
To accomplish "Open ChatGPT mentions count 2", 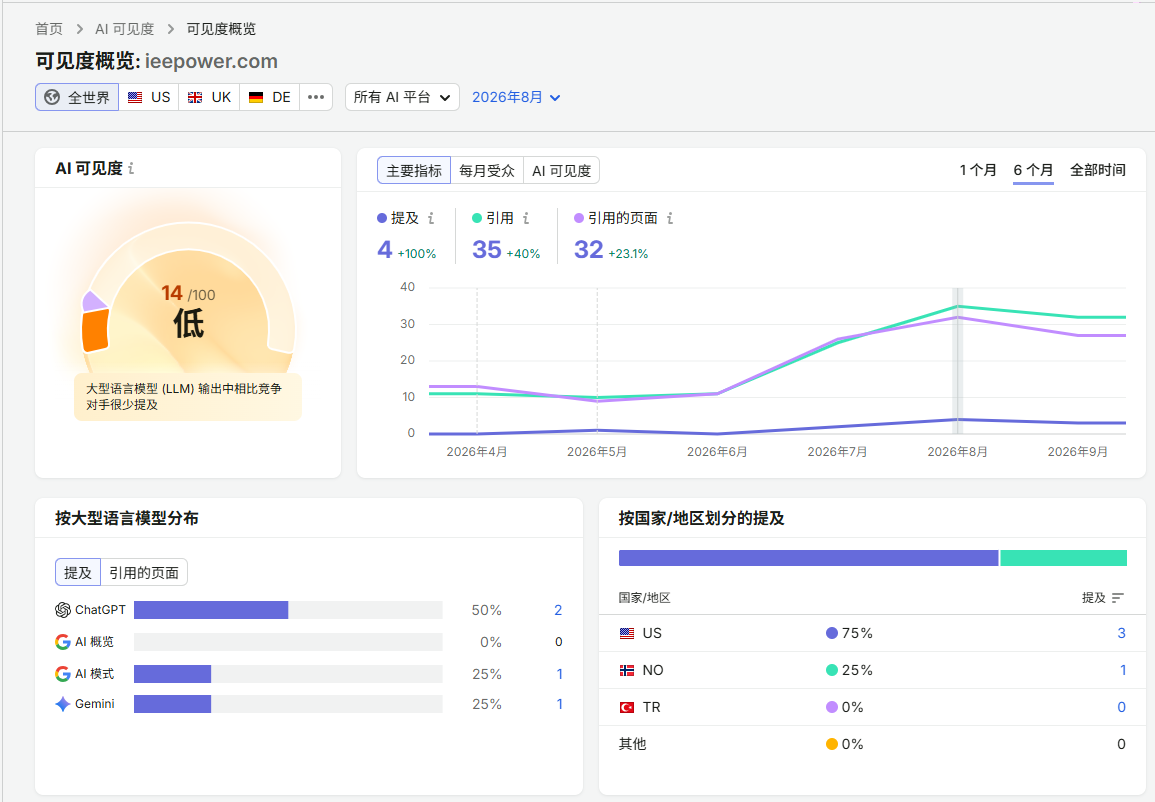I will coord(558,610).
